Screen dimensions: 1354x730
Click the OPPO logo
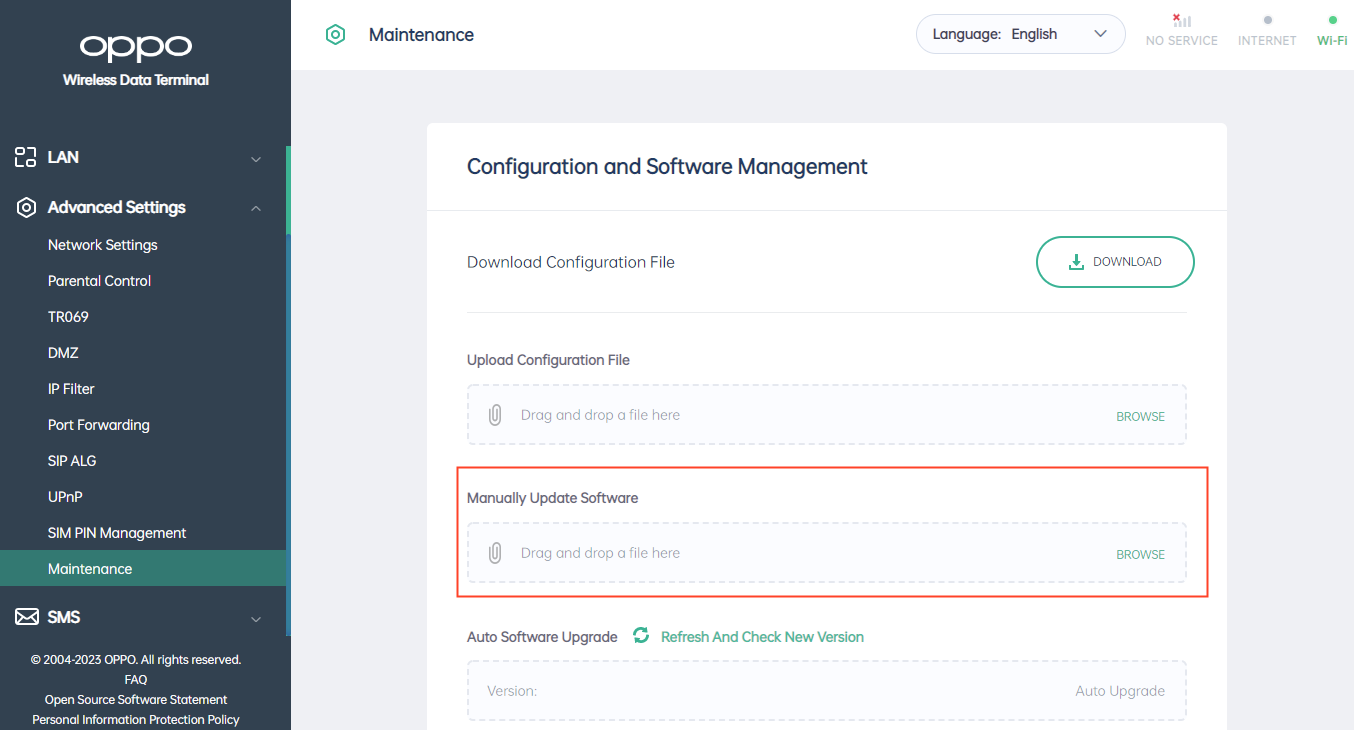pos(135,47)
